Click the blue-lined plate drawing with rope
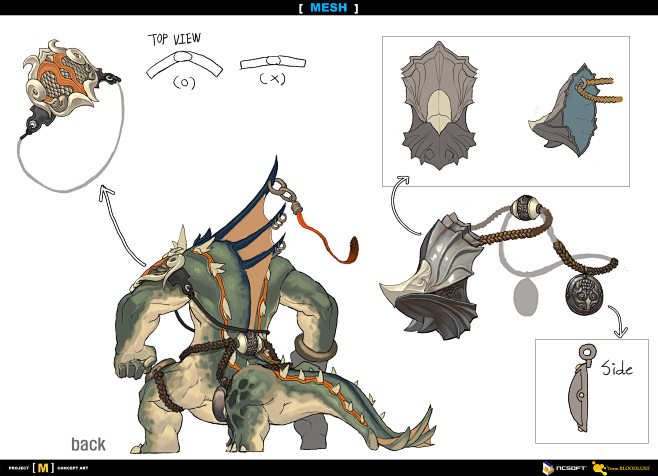Image resolution: width=658 pixels, height=476 pixels. click(575, 110)
